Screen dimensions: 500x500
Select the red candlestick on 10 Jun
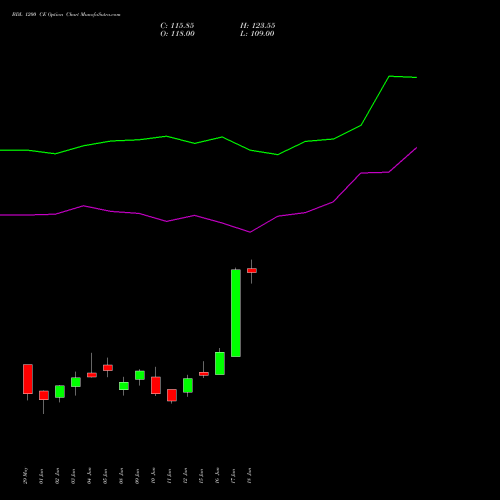[156, 385]
